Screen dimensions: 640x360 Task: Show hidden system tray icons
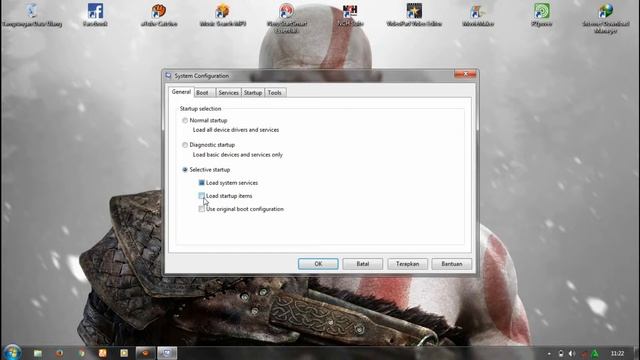549,354
